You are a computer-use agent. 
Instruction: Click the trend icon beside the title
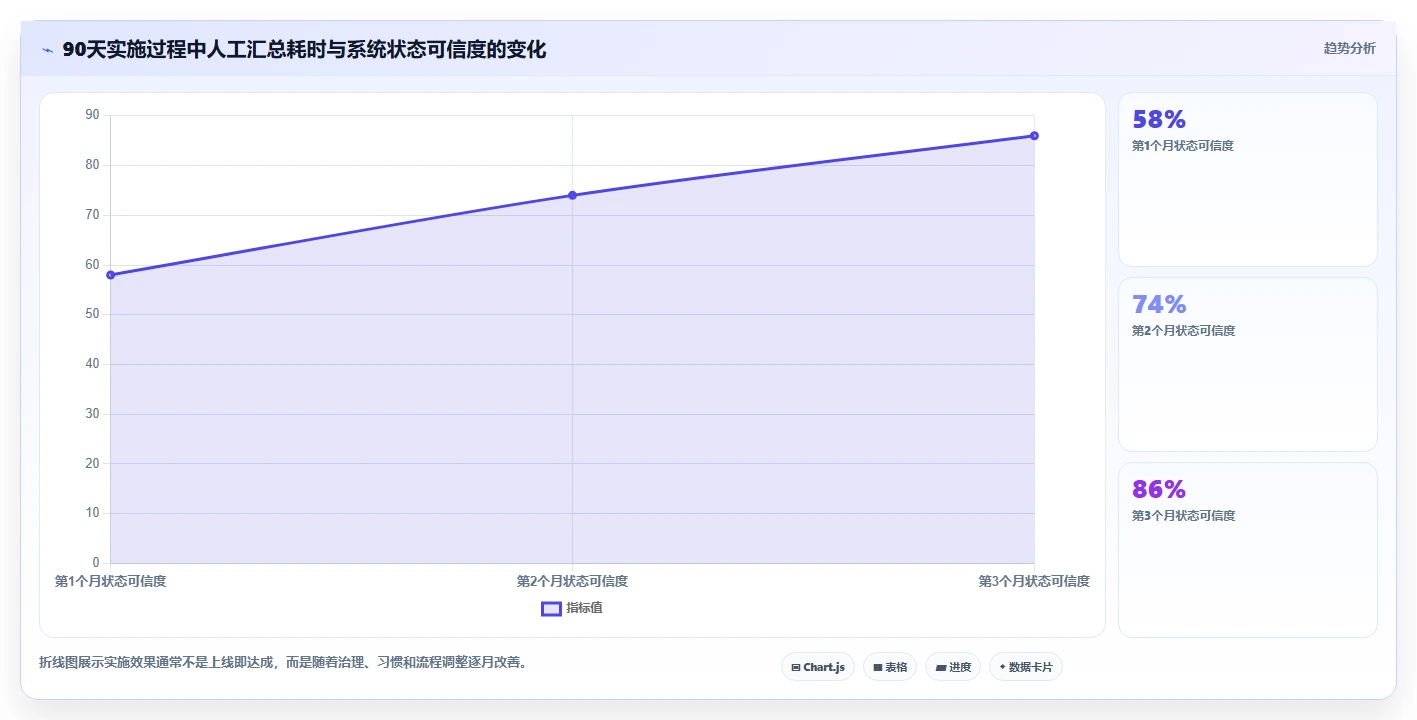(x=47, y=50)
